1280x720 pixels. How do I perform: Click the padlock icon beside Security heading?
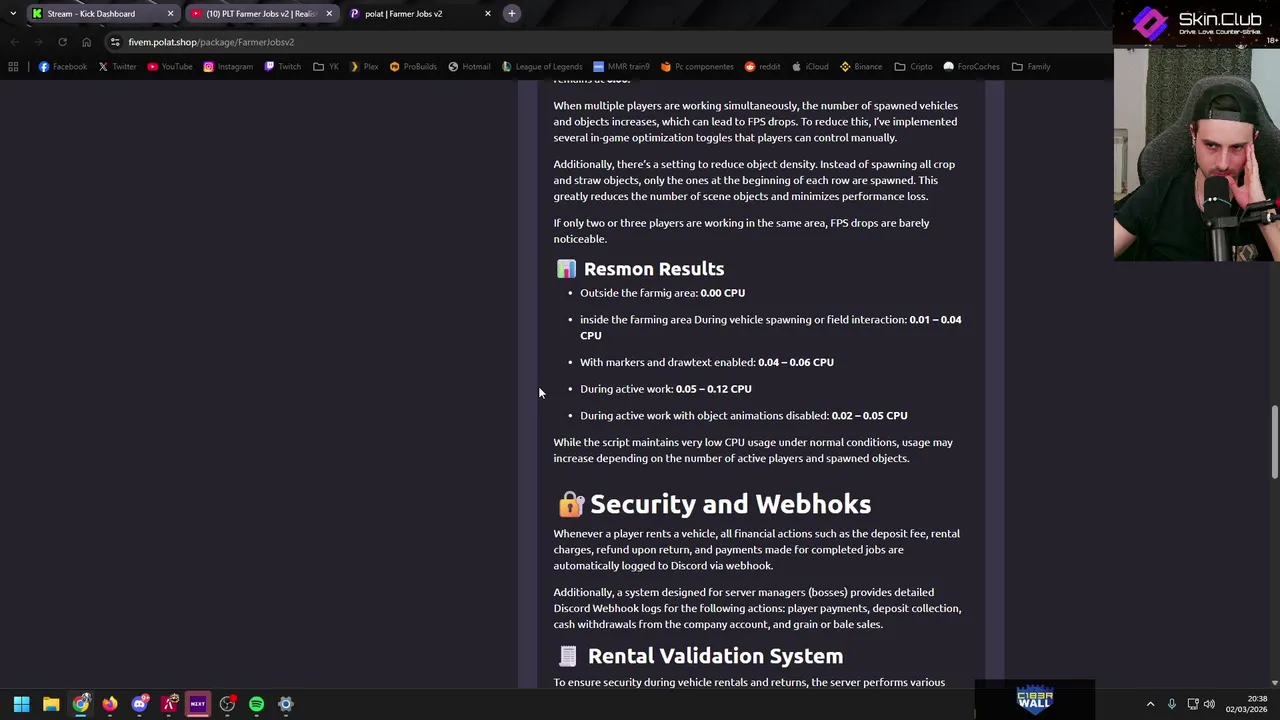pos(571,504)
